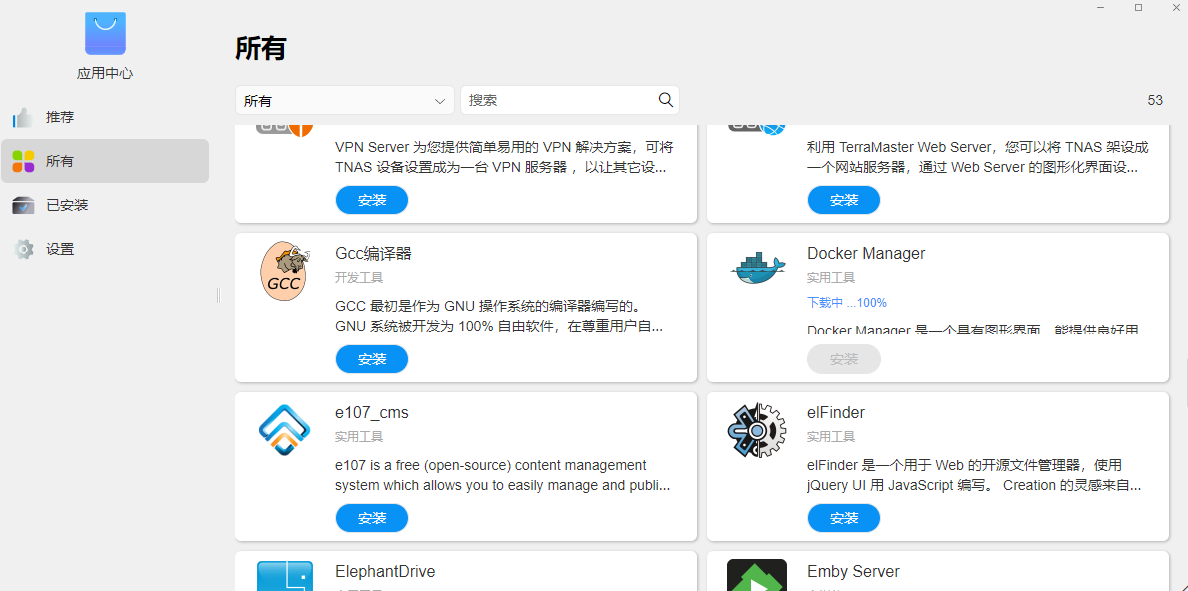
Task: Click the Docker Manager whale icon
Action: [x=757, y=268]
